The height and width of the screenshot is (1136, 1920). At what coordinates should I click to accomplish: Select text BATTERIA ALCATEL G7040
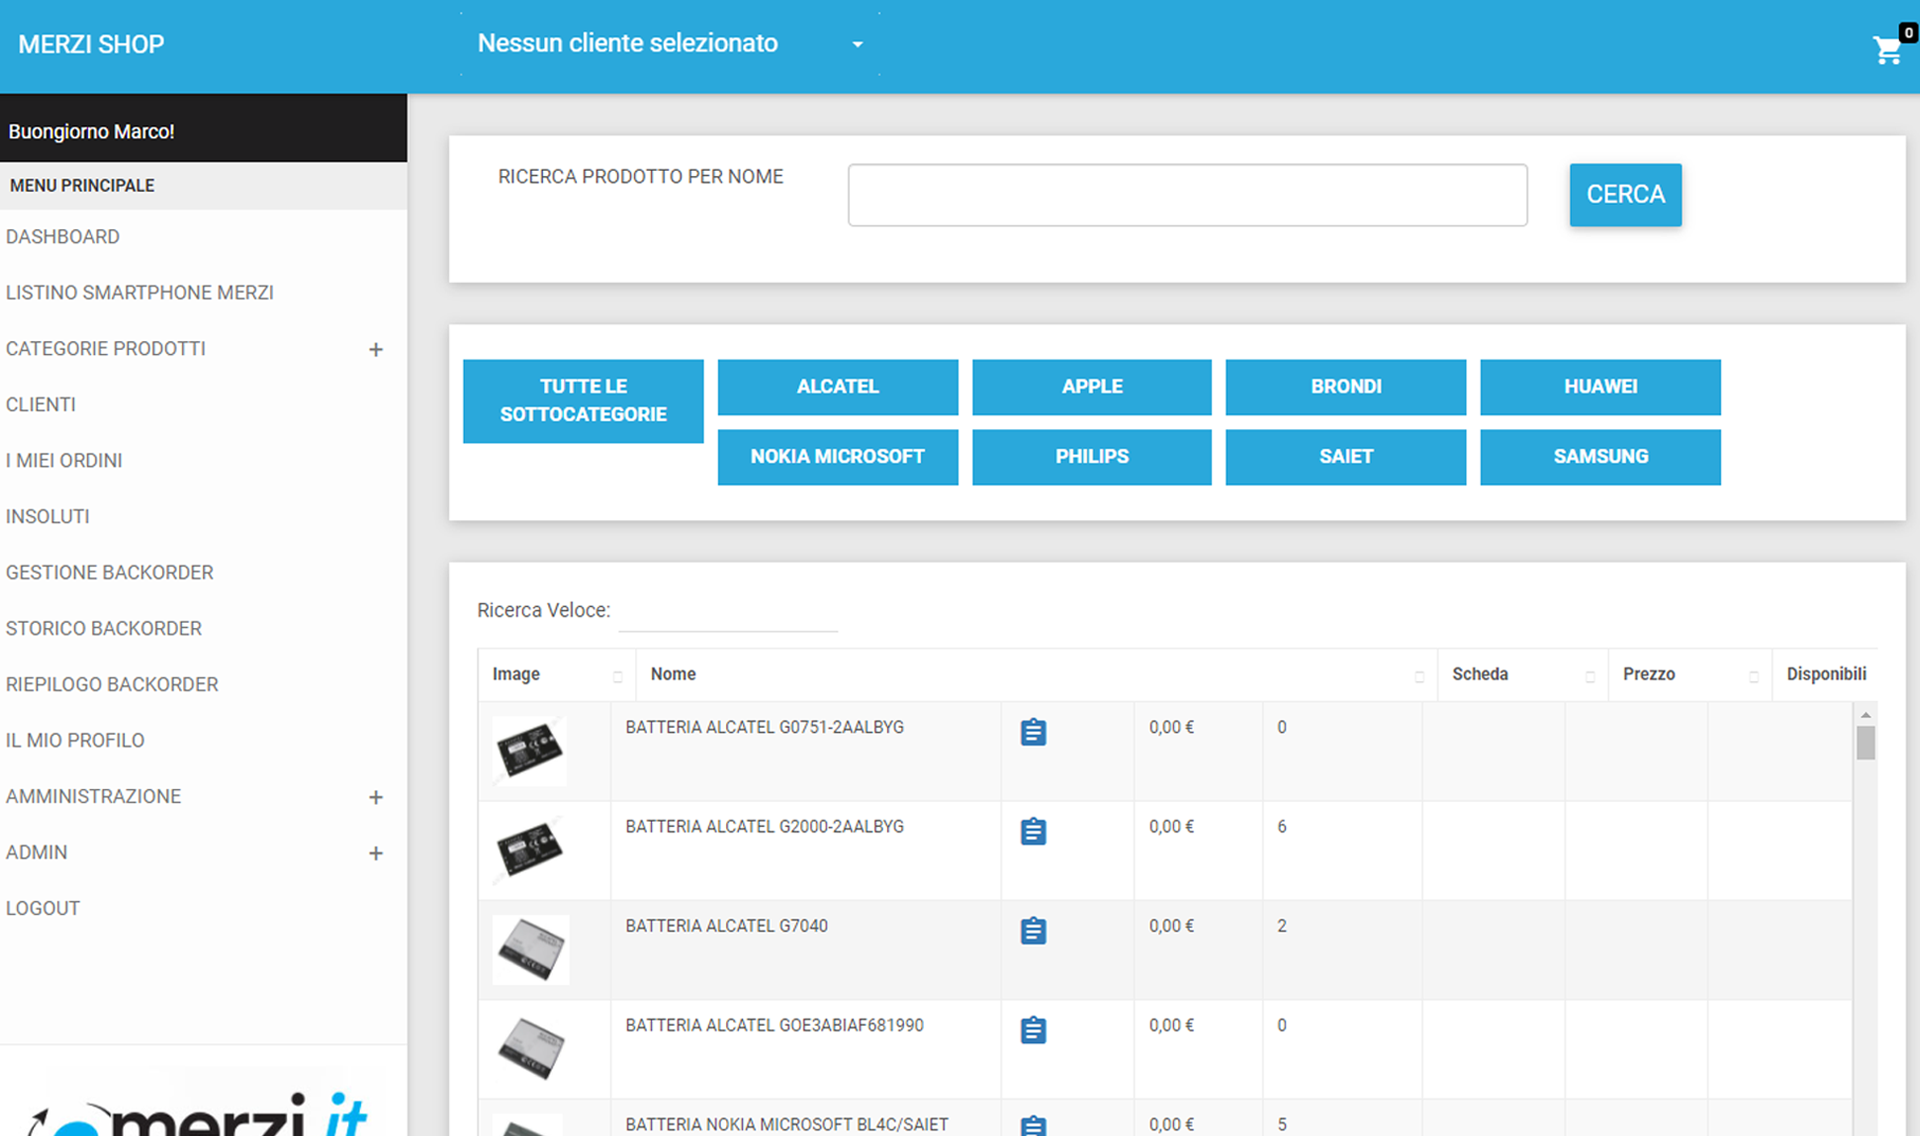726,926
